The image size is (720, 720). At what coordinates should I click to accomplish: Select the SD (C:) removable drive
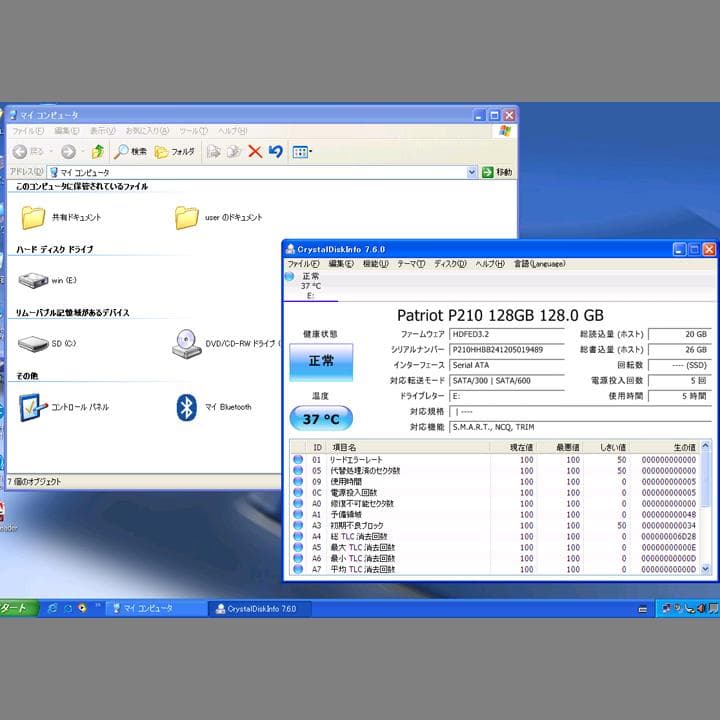tap(33, 343)
